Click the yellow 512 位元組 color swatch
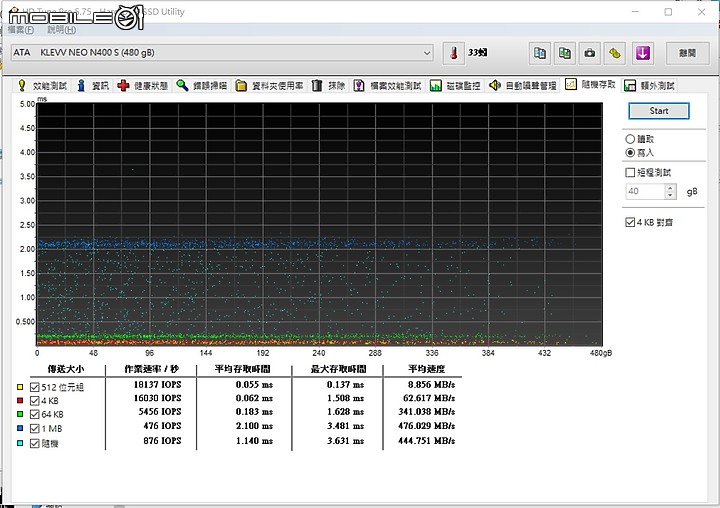The image size is (720, 508). click(x=20, y=387)
